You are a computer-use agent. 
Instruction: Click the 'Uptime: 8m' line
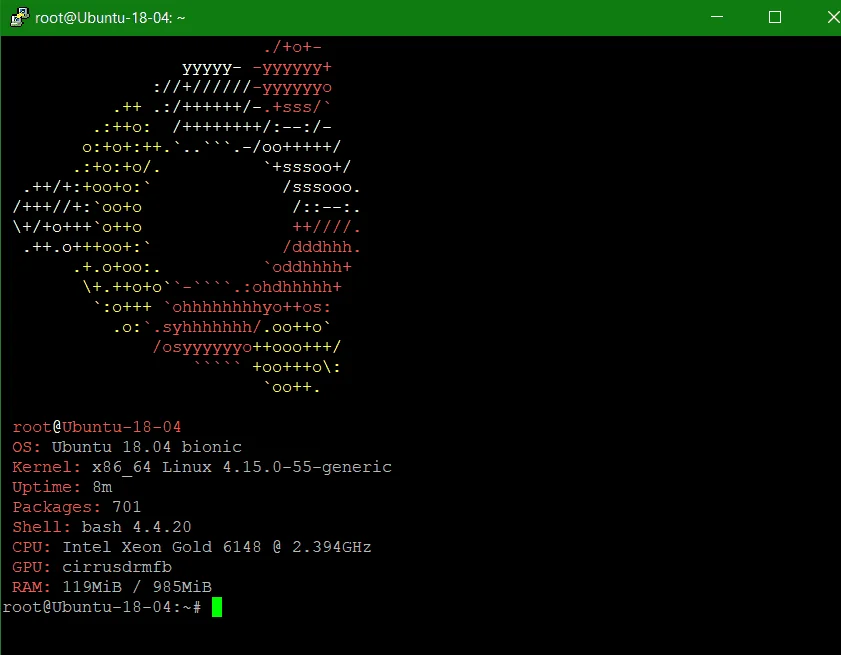(62, 487)
